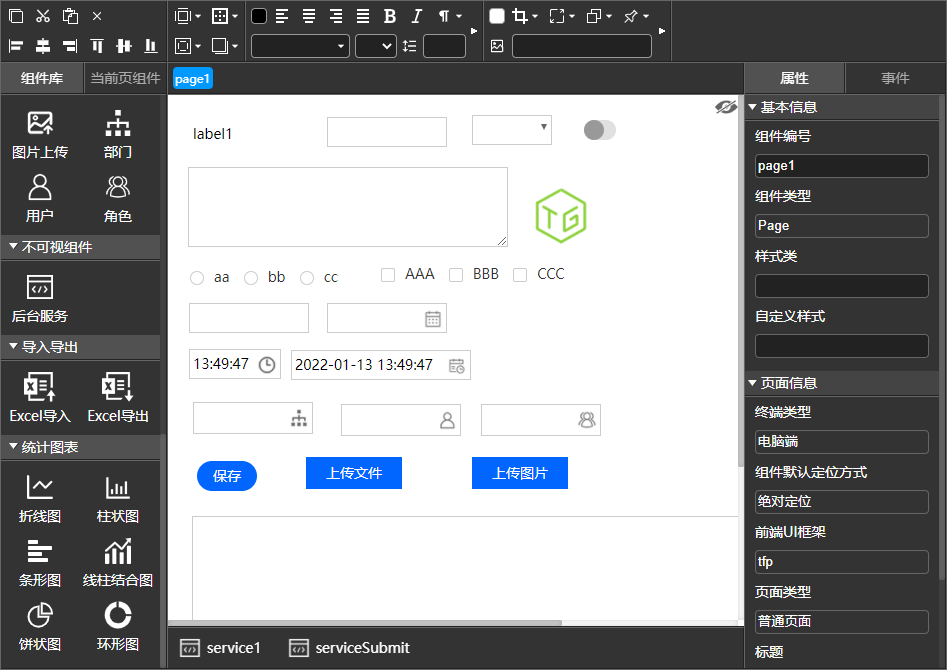
Task: Check the AAA checkbox
Action: (388, 275)
